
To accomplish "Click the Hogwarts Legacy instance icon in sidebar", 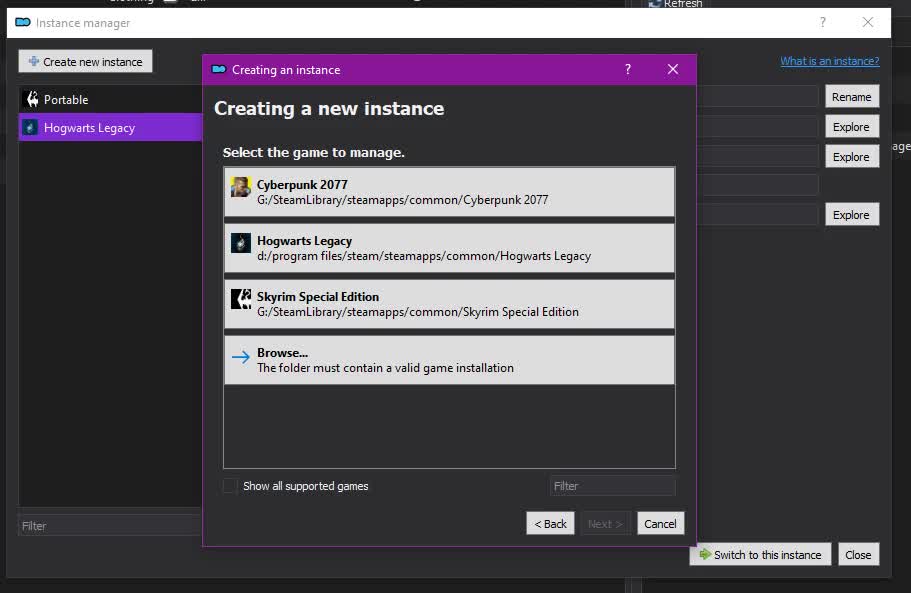I will point(31,128).
